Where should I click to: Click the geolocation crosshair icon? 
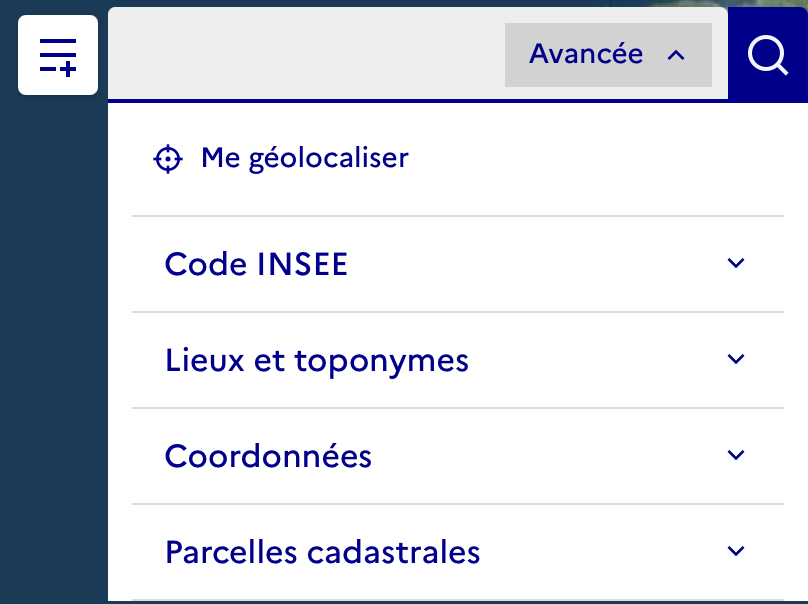pyautogui.click(x=168, y=159)
